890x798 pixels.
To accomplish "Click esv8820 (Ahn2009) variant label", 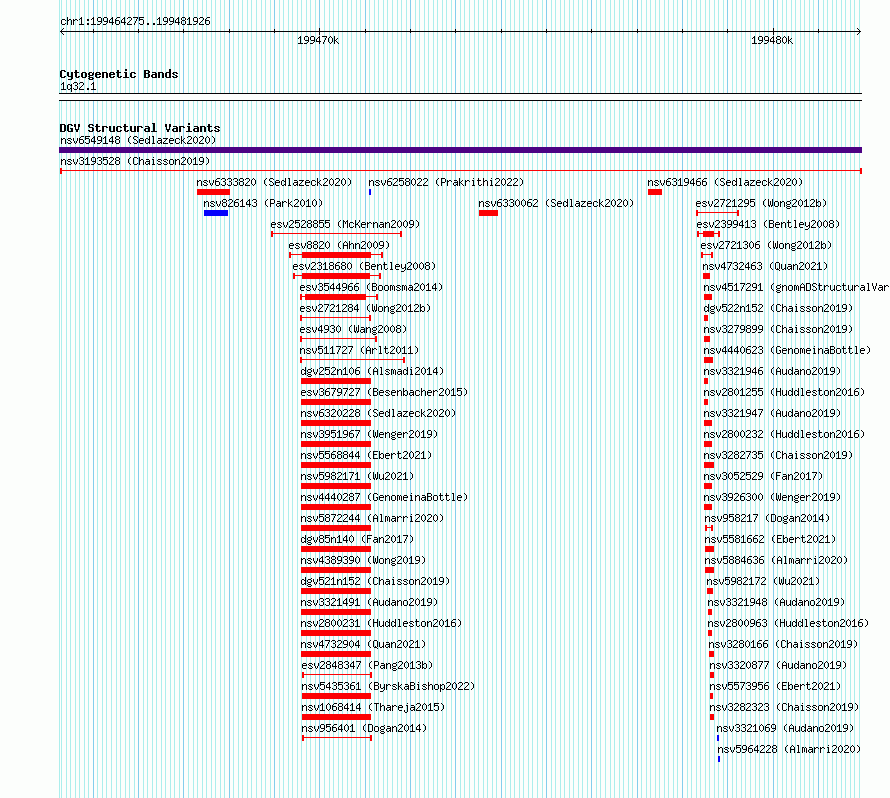I will (339, 245).
